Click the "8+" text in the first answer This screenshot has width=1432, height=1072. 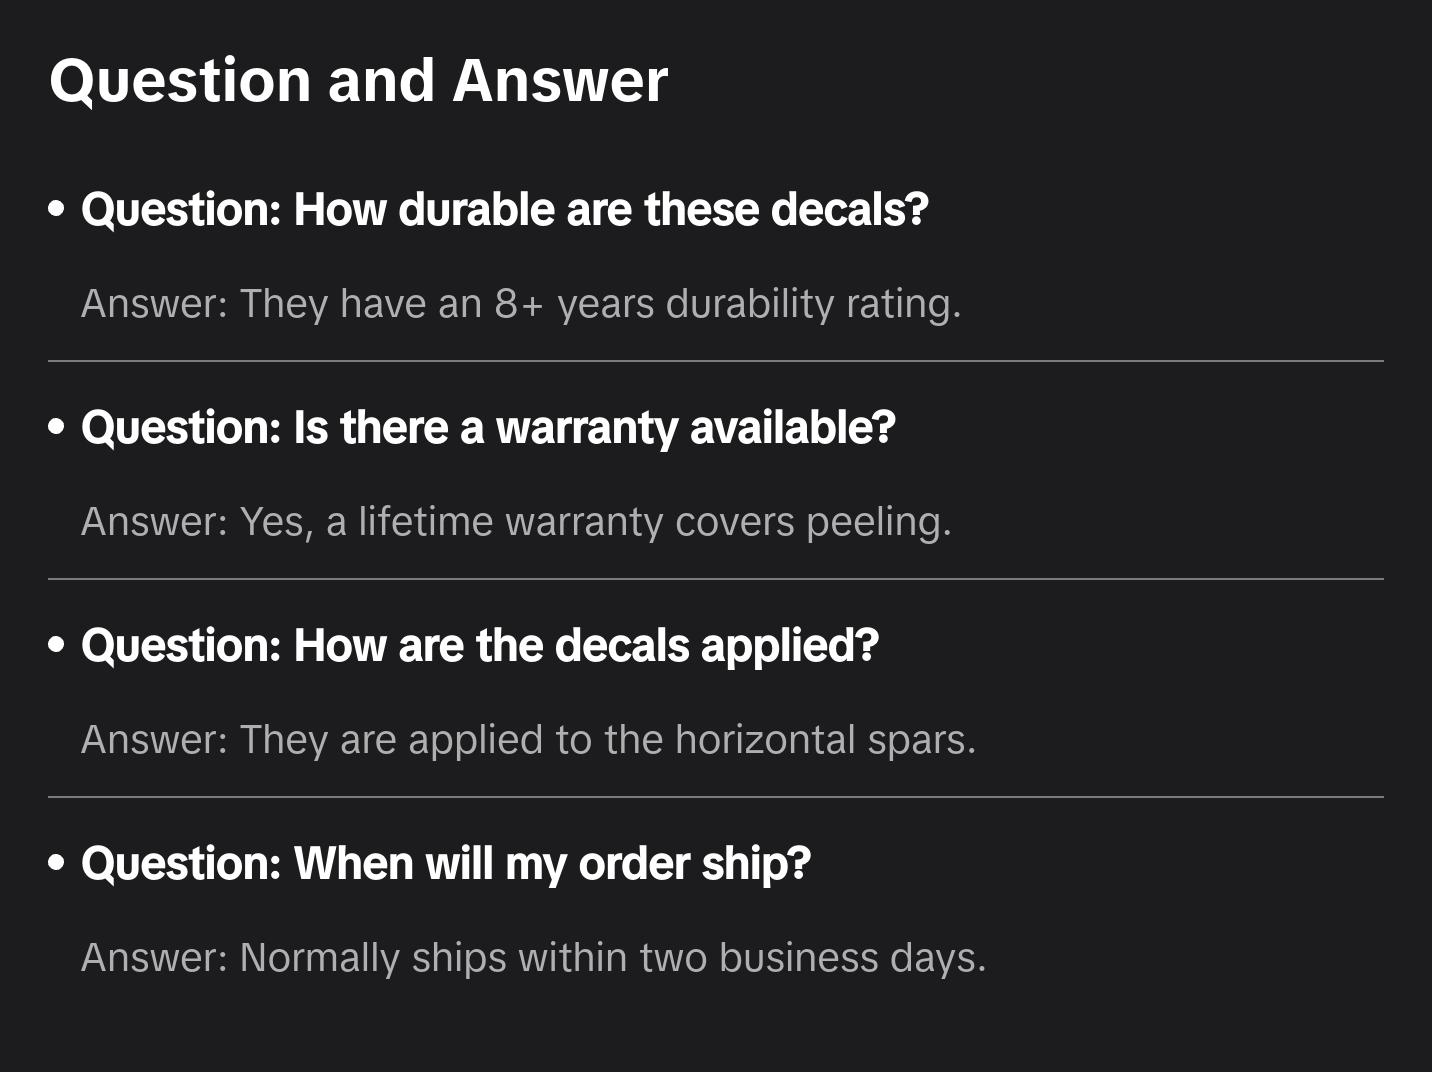(x=519, y=304)
